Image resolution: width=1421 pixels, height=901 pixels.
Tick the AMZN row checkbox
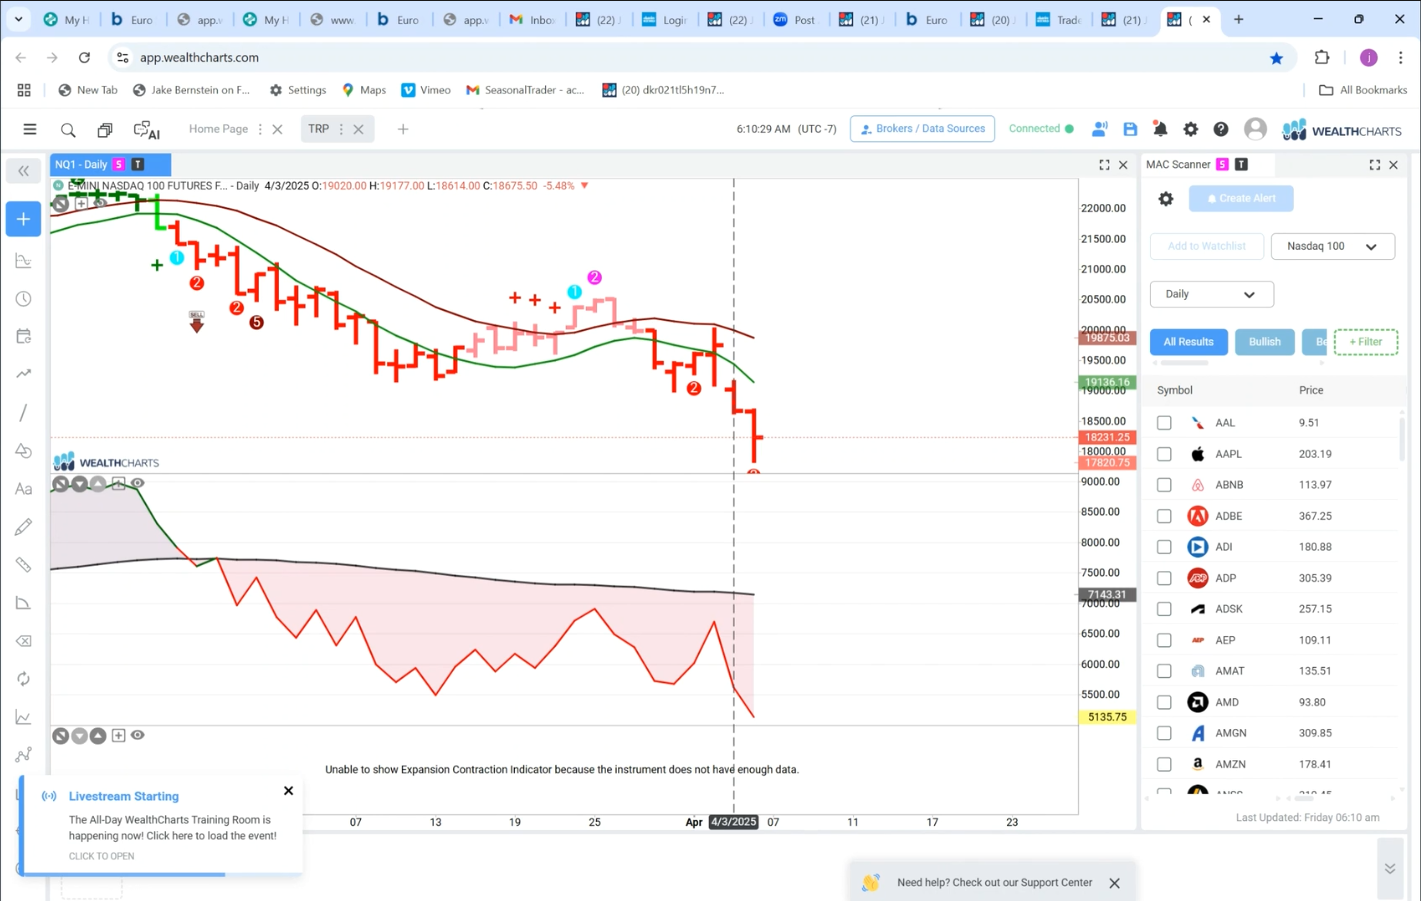tap(1164, 764)
